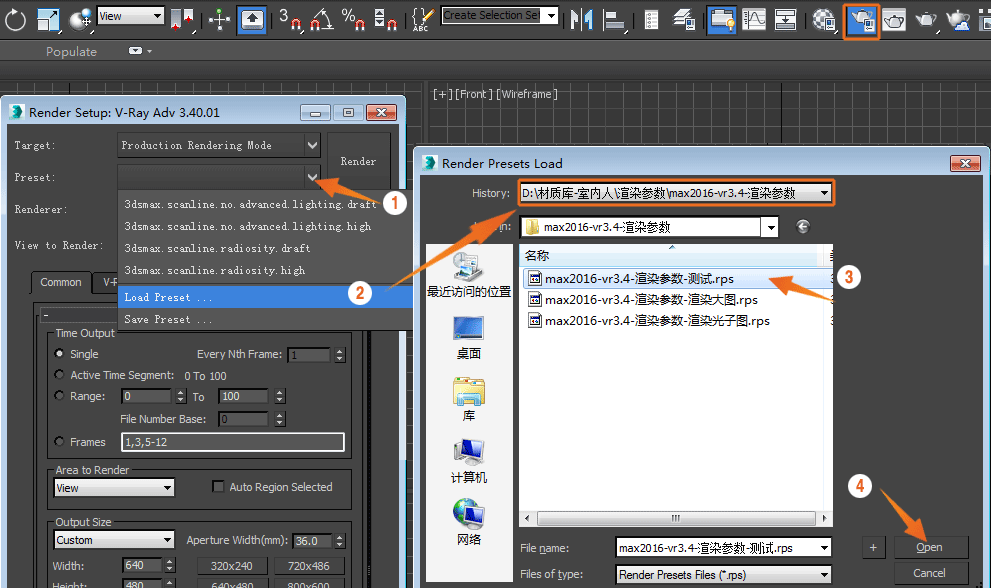
Task: Click the Render Setup teapot icon
Action: 861,21
